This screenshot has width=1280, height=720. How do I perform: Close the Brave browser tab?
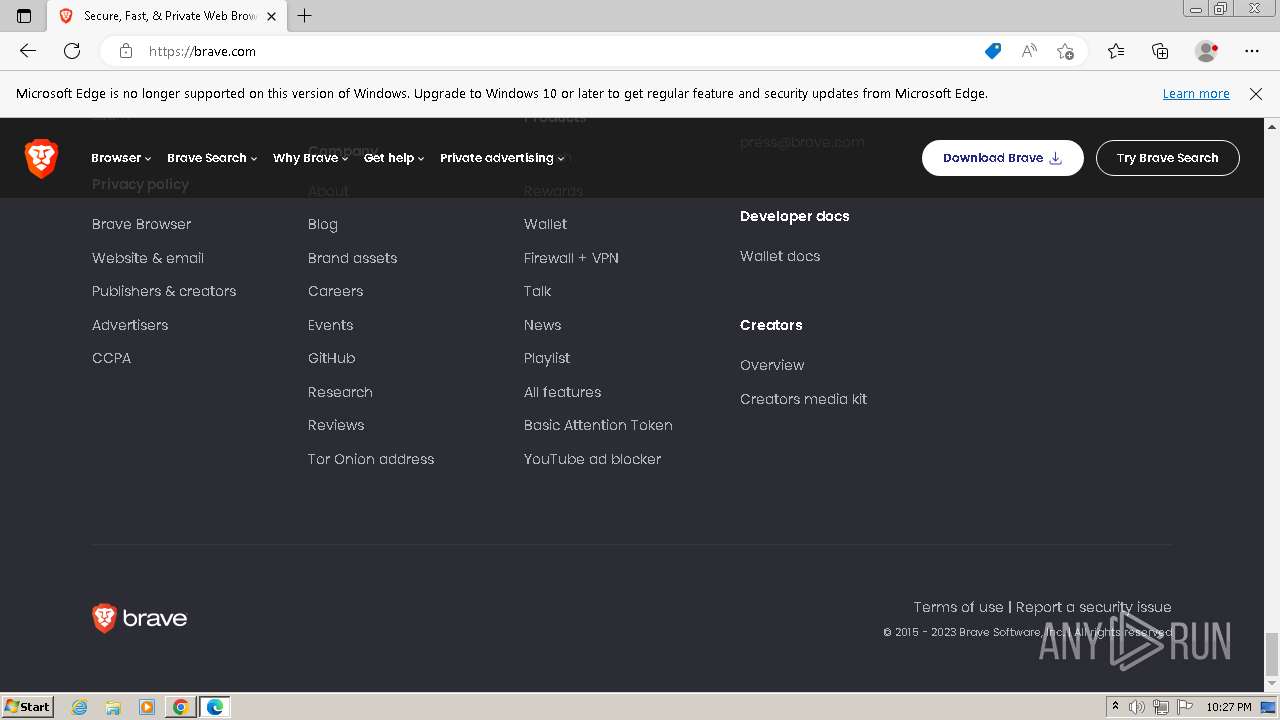[271, 16]
